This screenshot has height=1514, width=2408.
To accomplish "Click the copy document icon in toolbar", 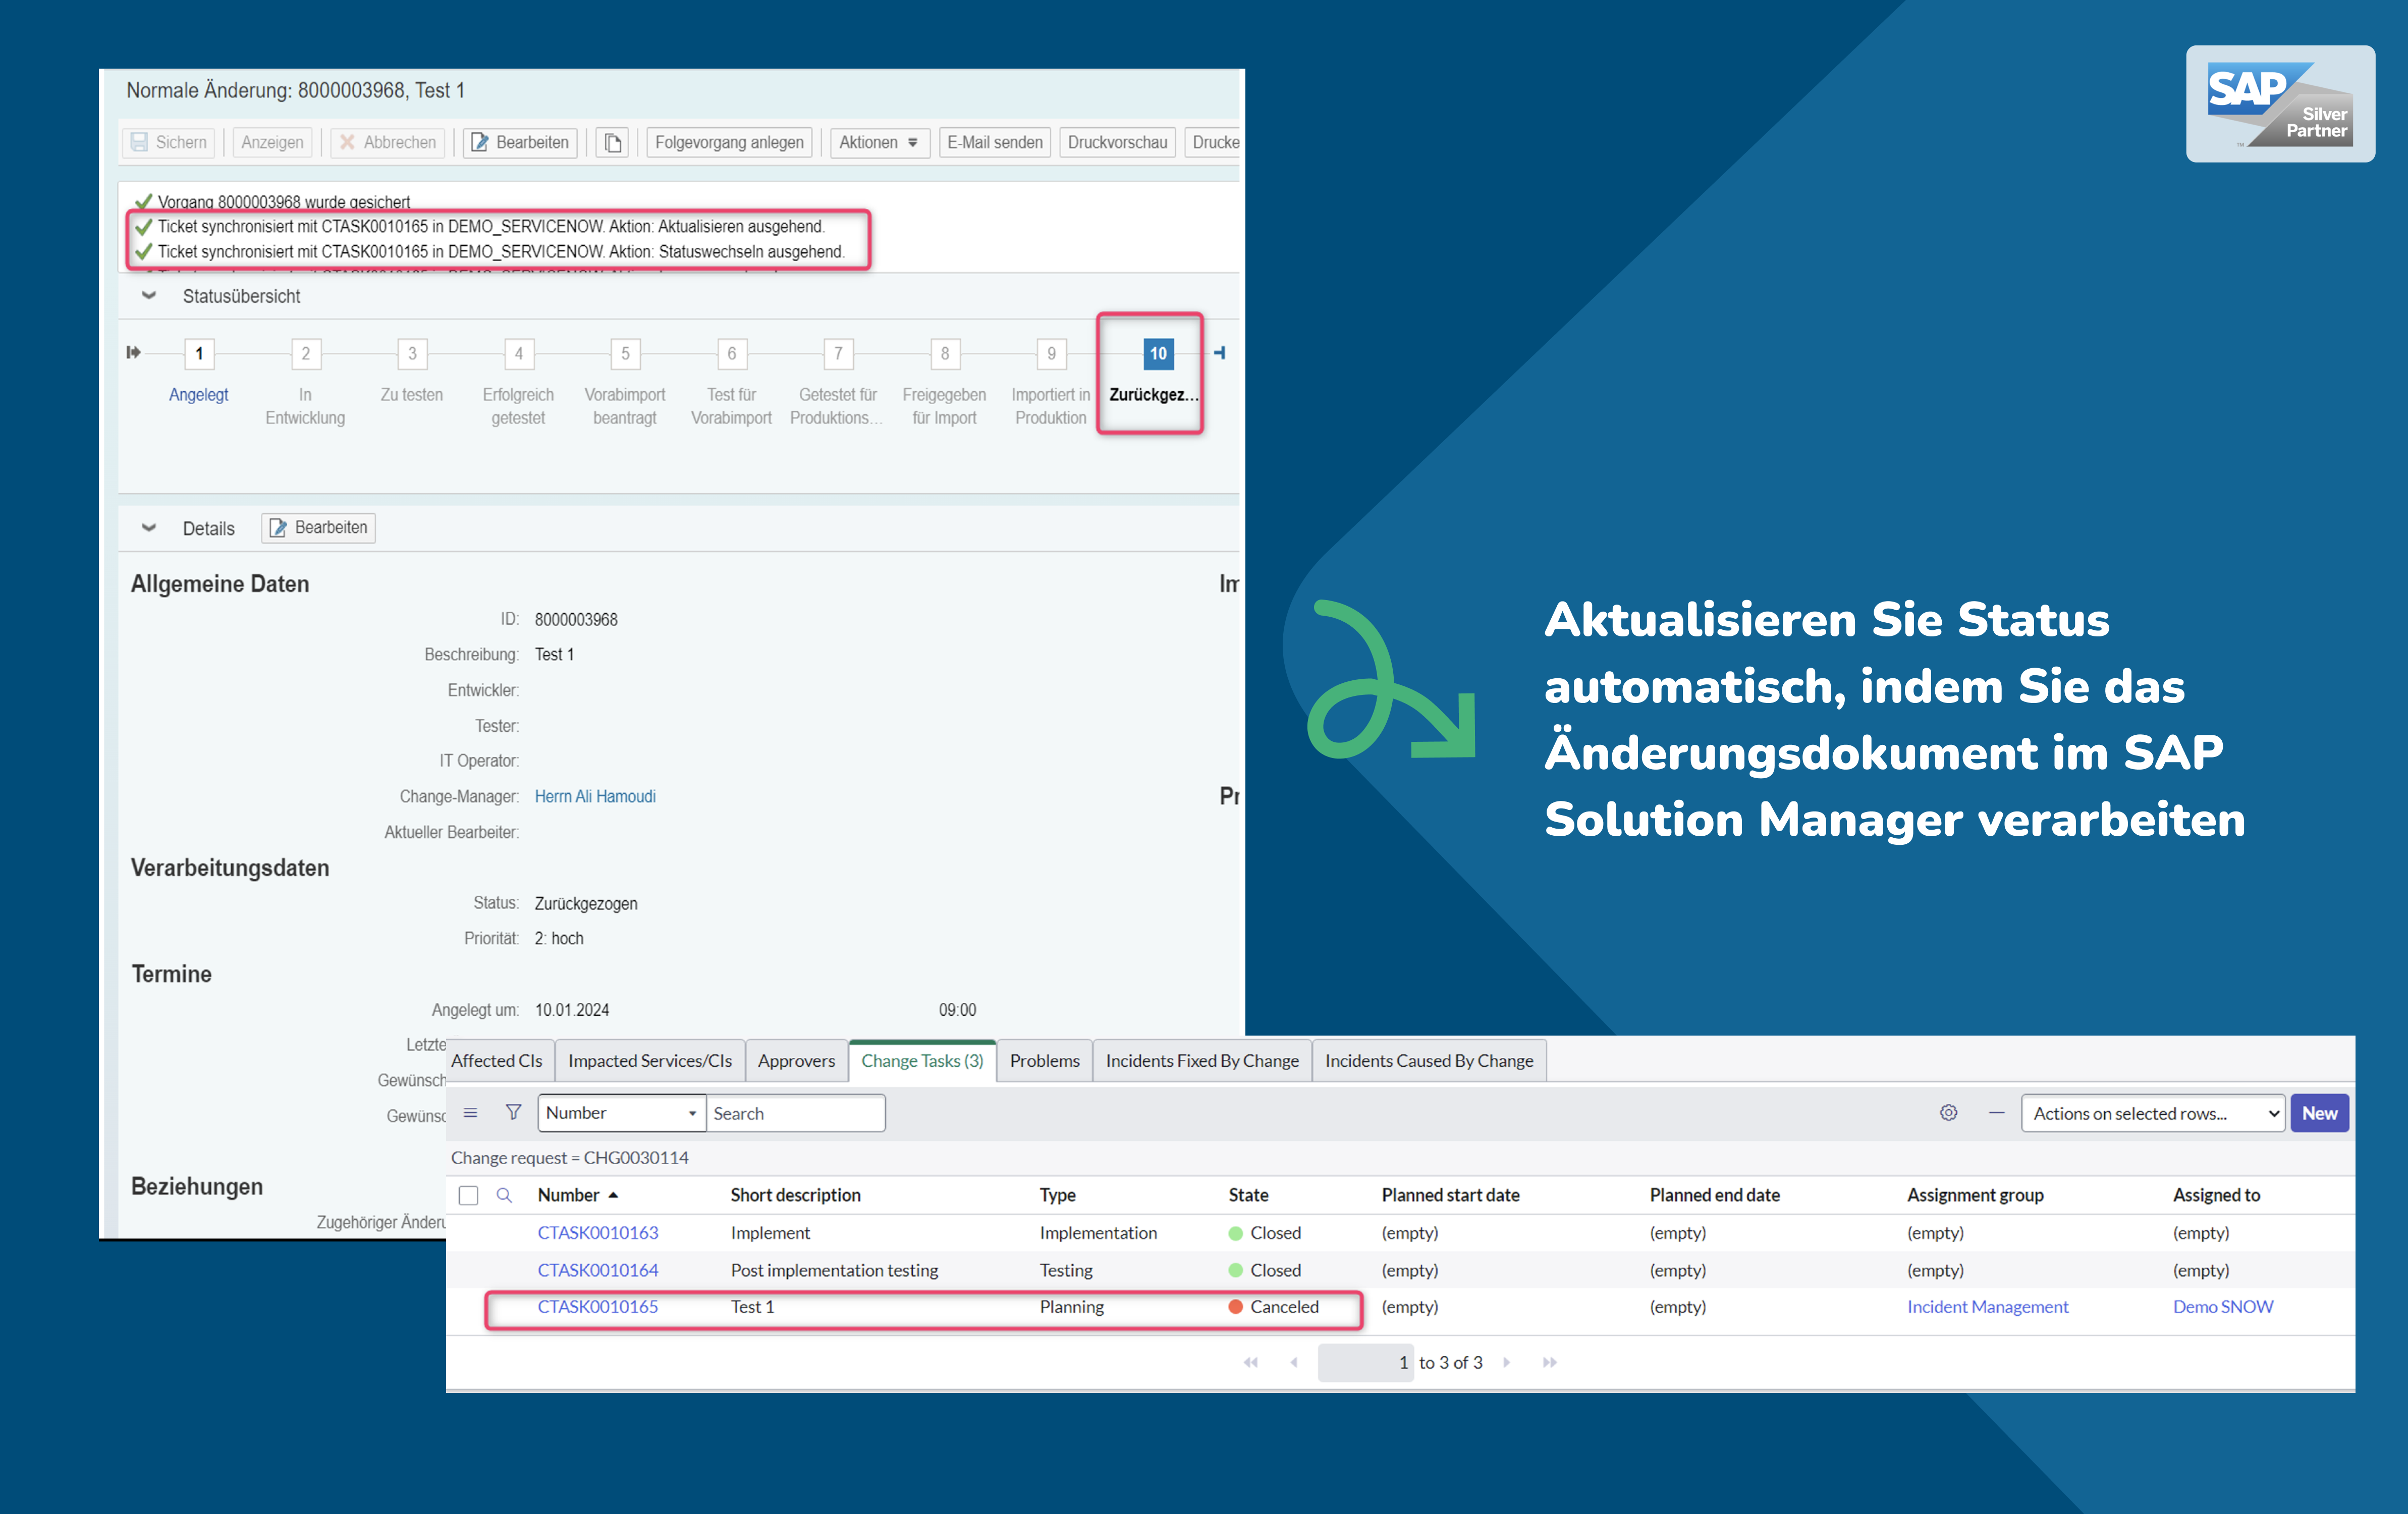I will (613, 142).
